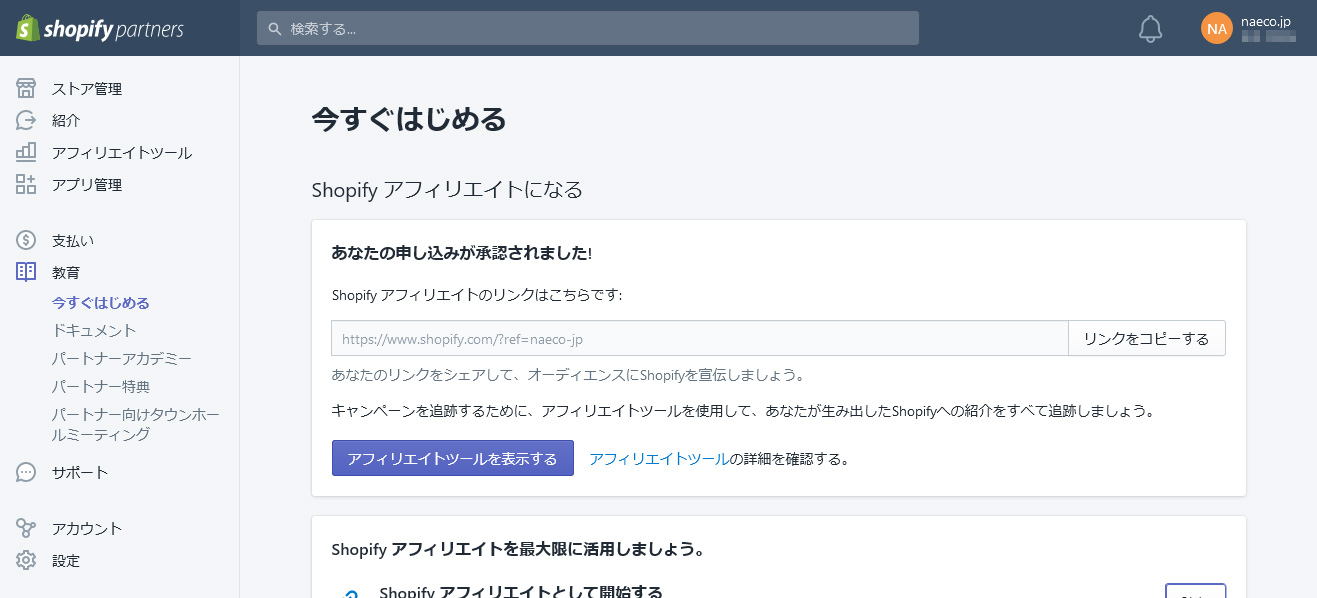Click the 紹介 referral arrow icon
Screen dimensions: 1317x598
26,120
